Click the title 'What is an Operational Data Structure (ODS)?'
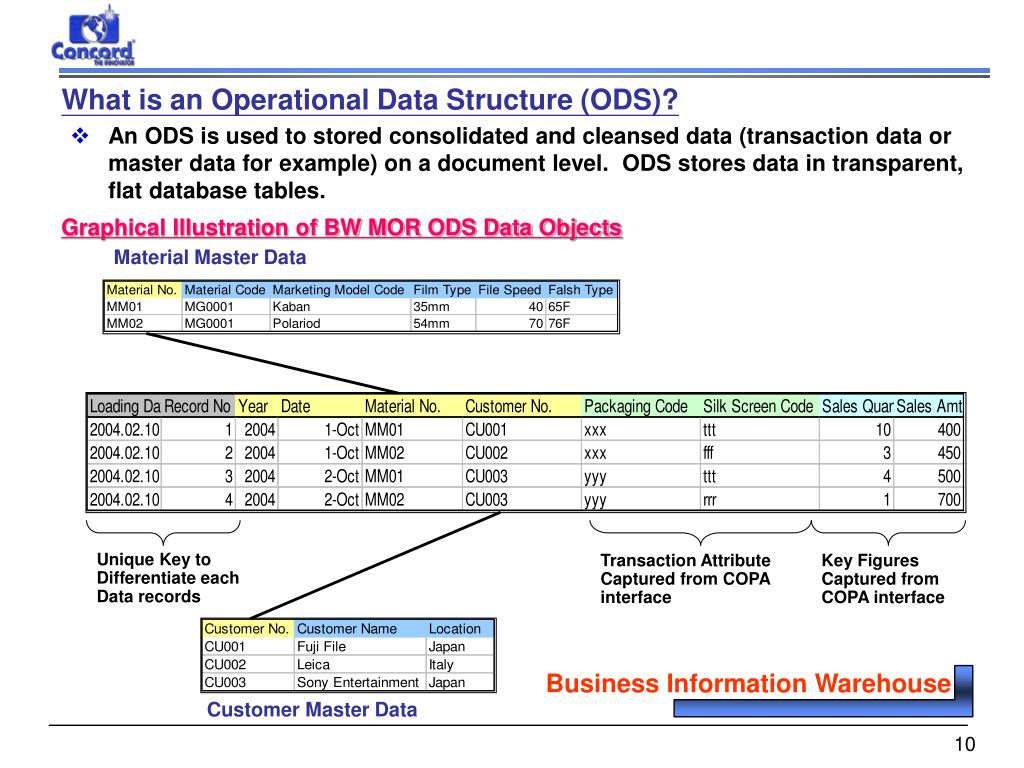The height and width of the screenshot is (768, 1024). 370,100
